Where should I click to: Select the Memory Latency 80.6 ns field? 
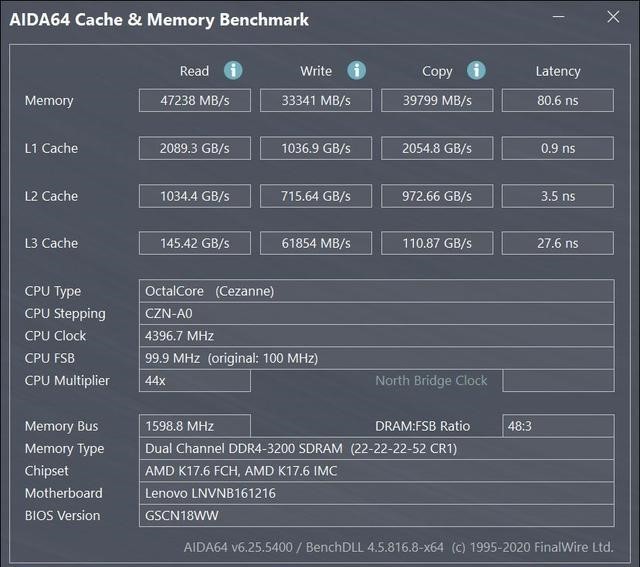coord(558,100)
